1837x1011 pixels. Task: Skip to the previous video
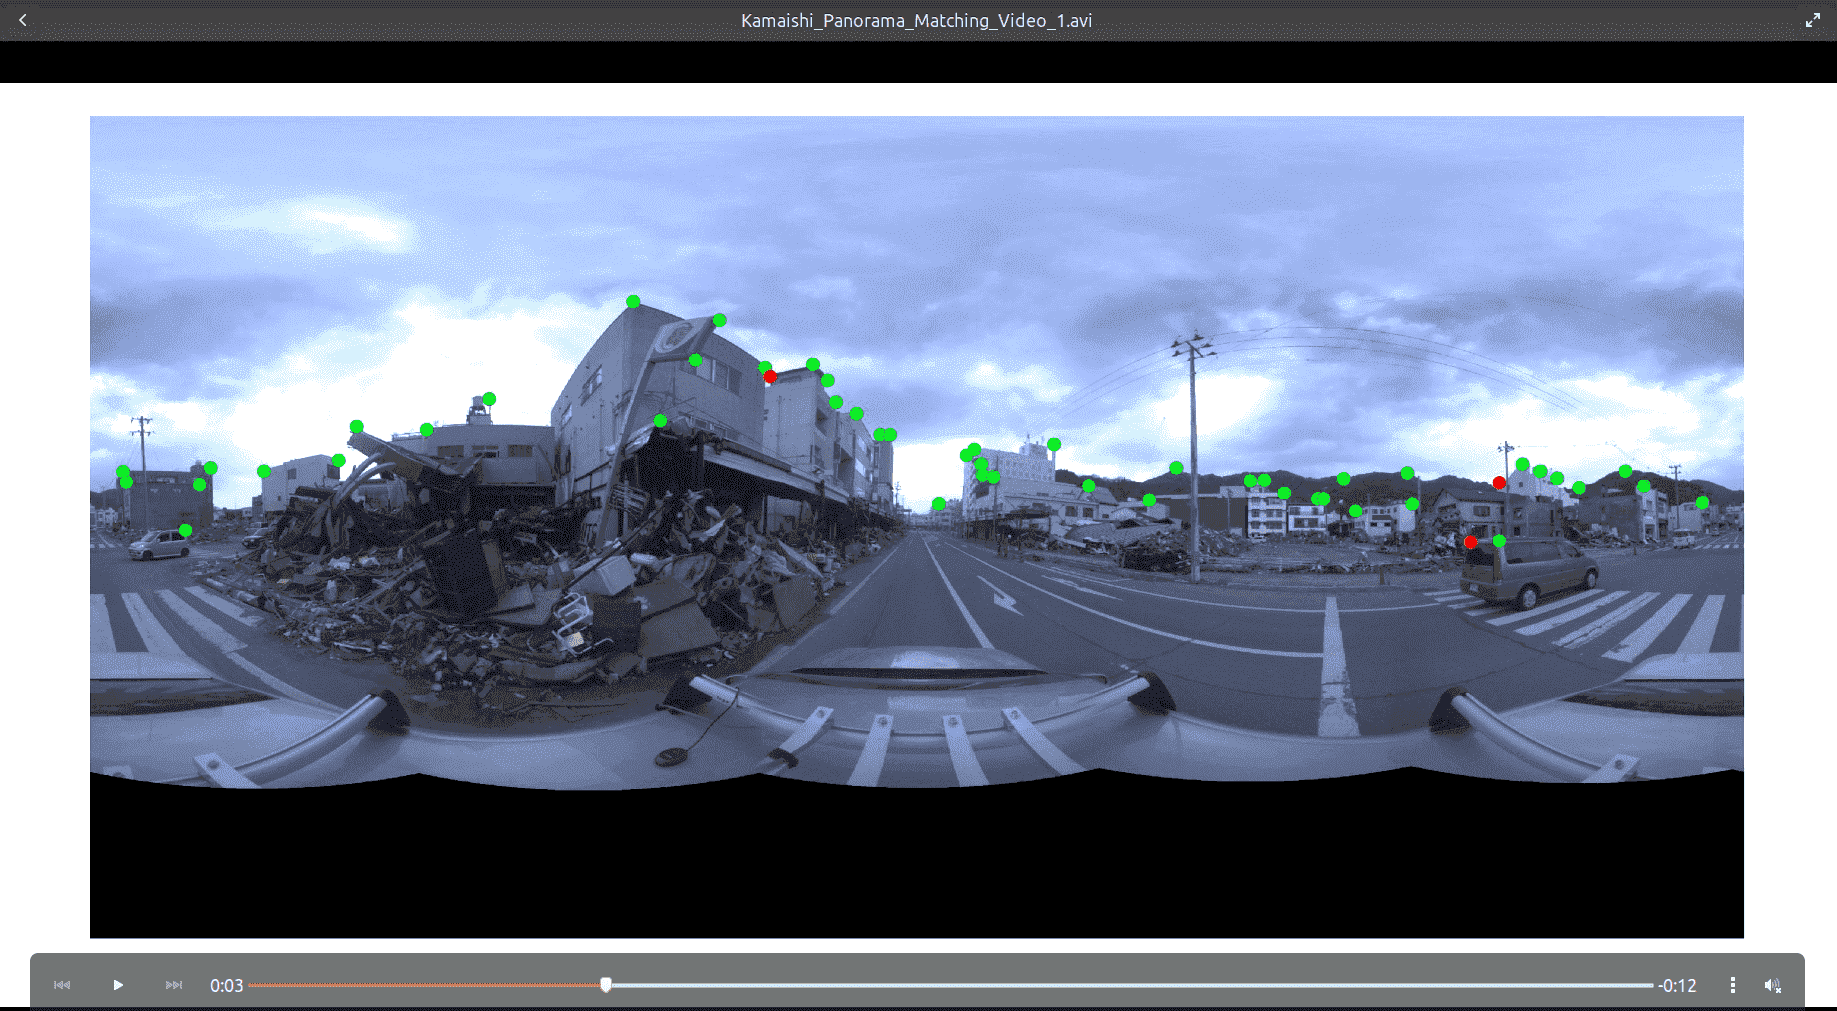coord(62,985)
